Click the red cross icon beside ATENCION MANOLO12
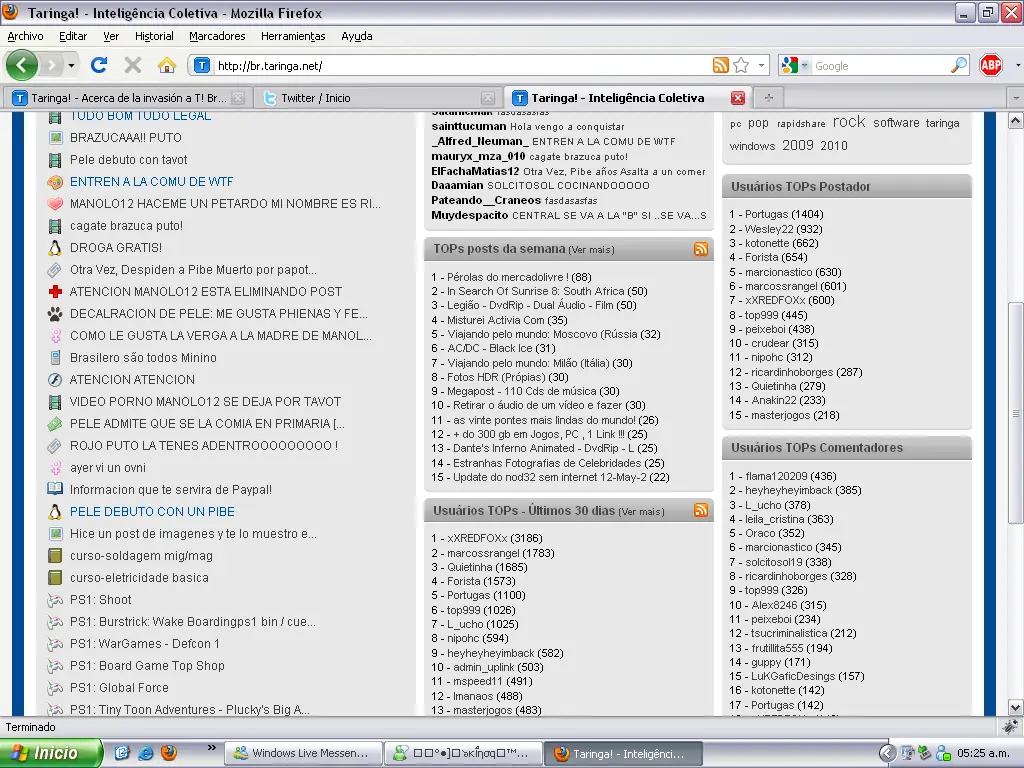The height and width of the screenshot is (768, 1024). point(56,292)
